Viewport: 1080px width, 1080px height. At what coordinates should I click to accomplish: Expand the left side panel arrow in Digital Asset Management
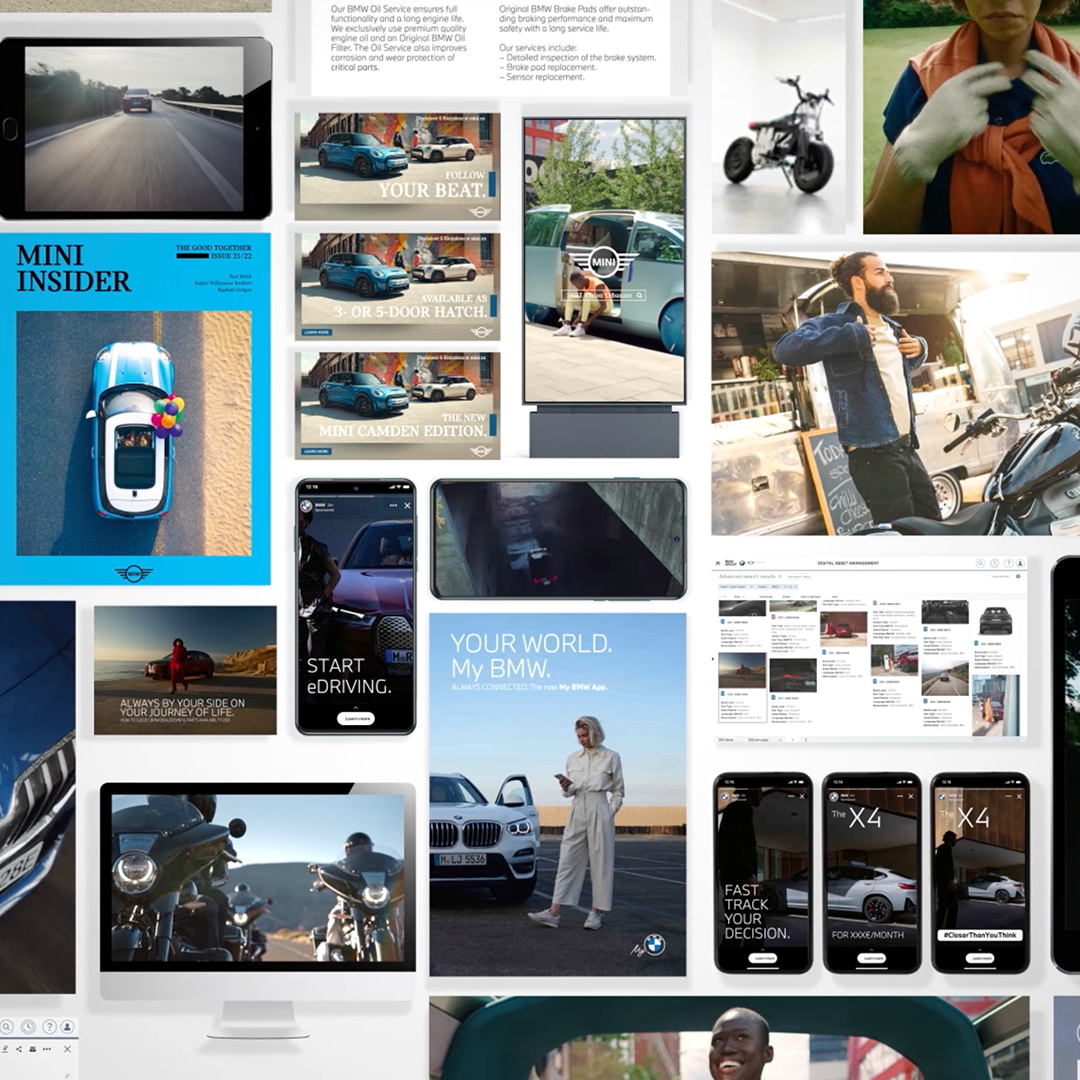click(x=713, y=659)
